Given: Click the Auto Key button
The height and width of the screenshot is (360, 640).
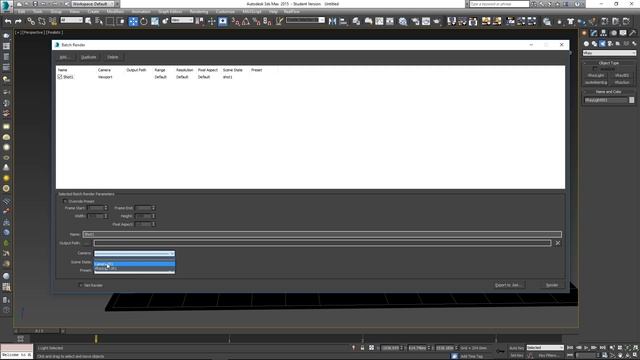Looking at the screenshot, I should [516, 348].
